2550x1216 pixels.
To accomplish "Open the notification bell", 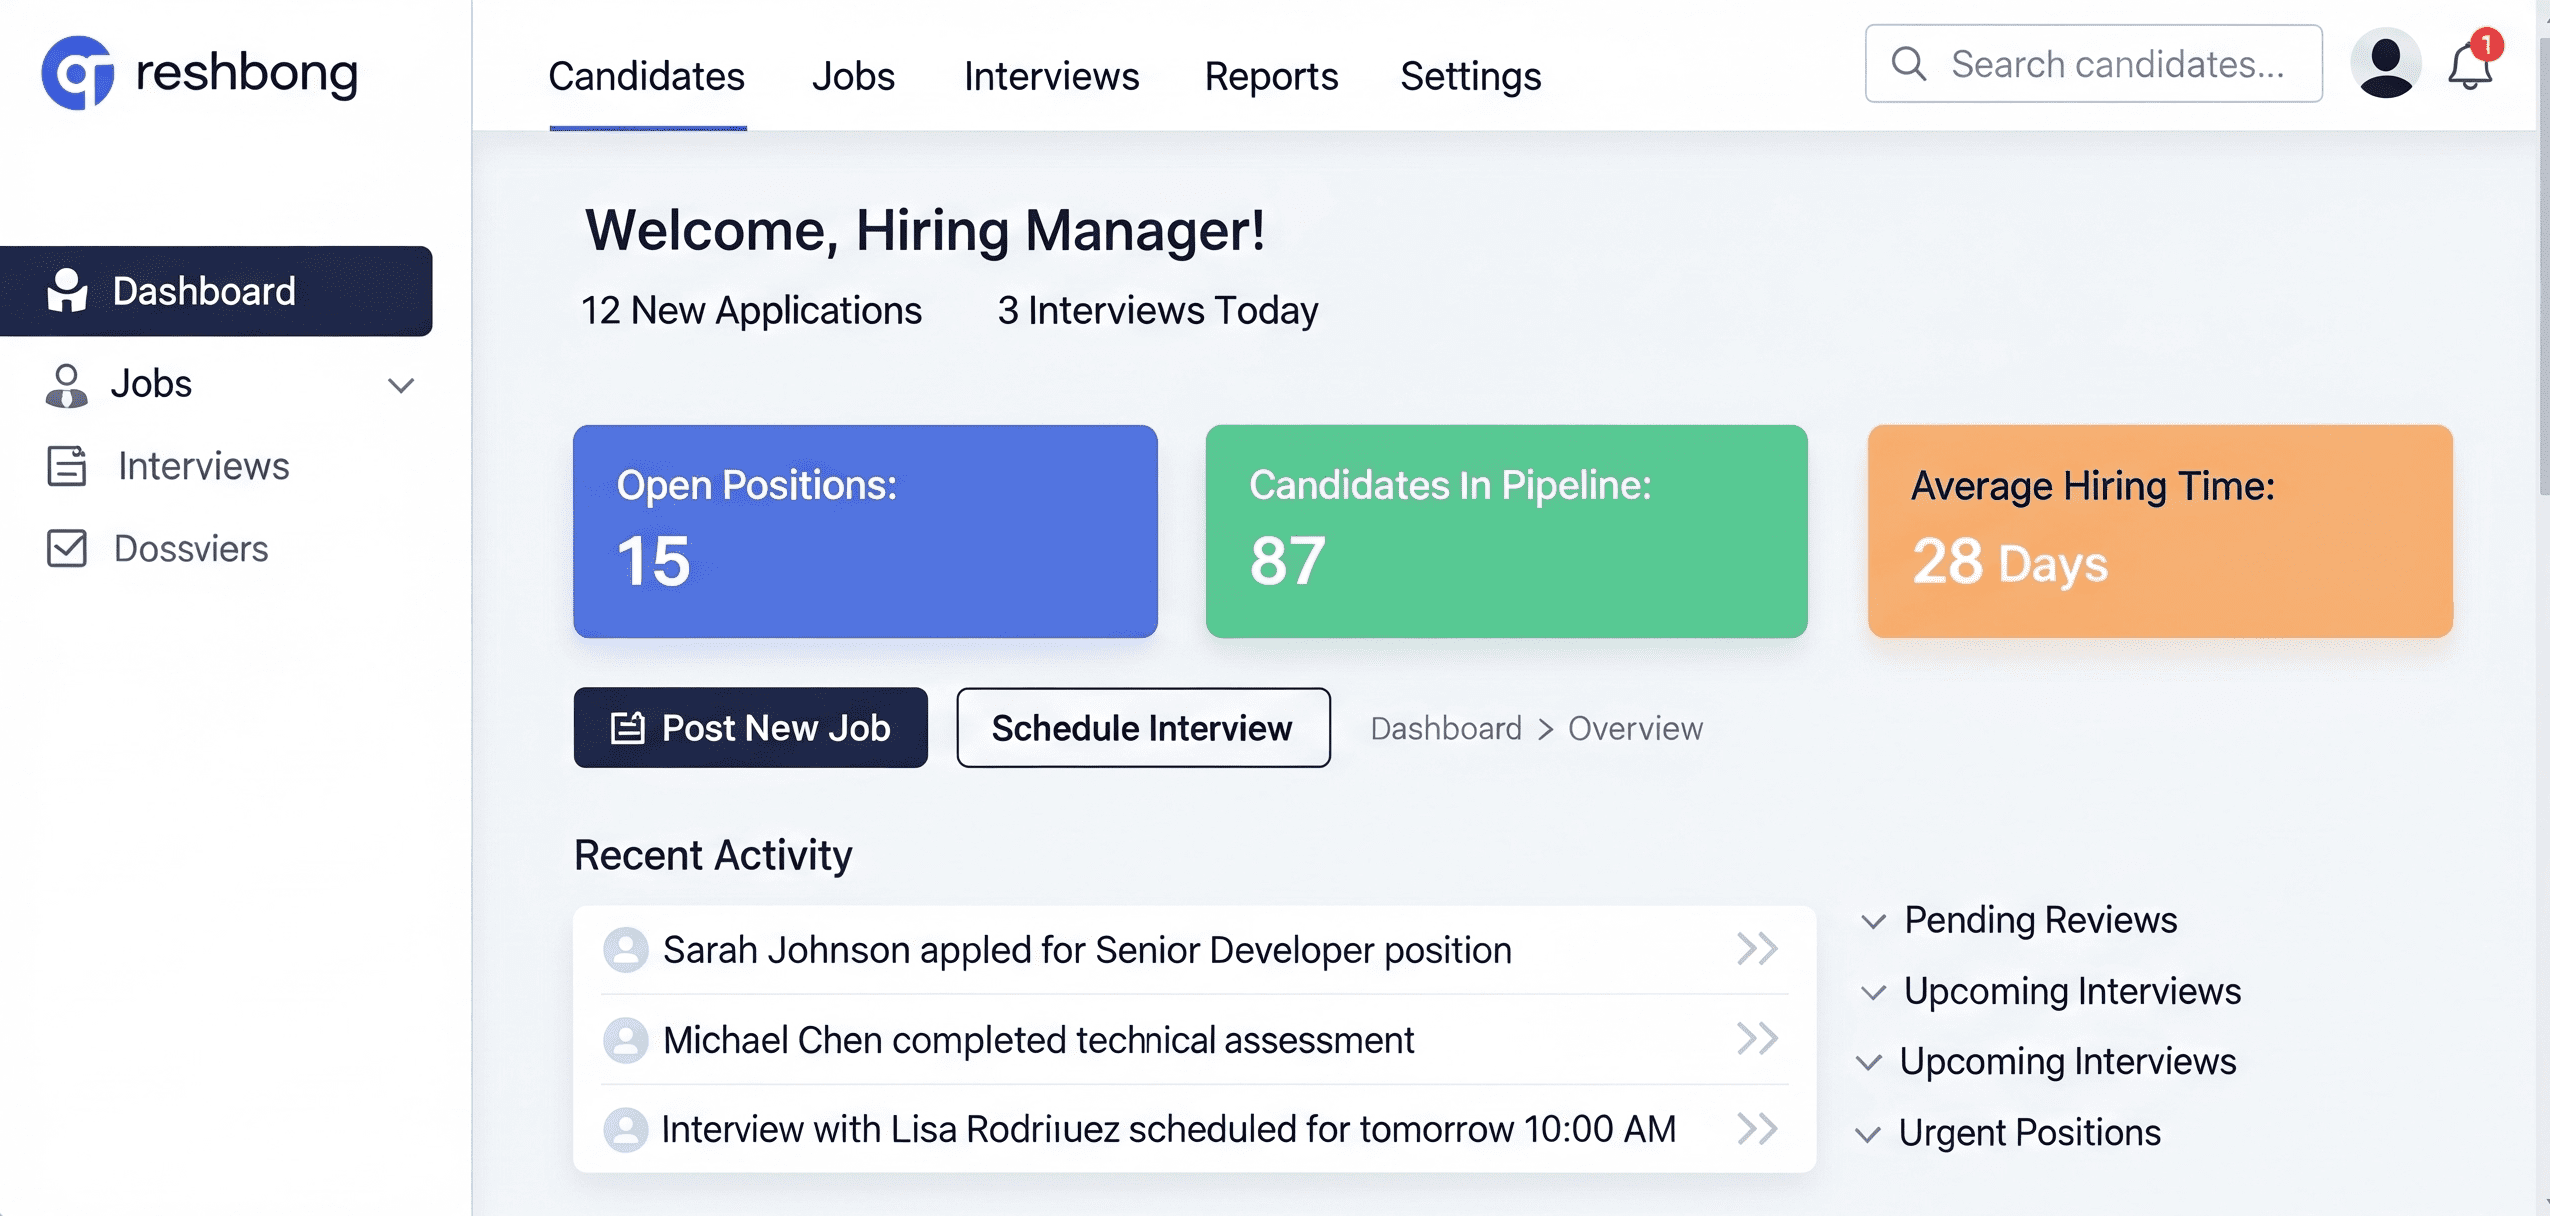I will [x=2469, y=66].
